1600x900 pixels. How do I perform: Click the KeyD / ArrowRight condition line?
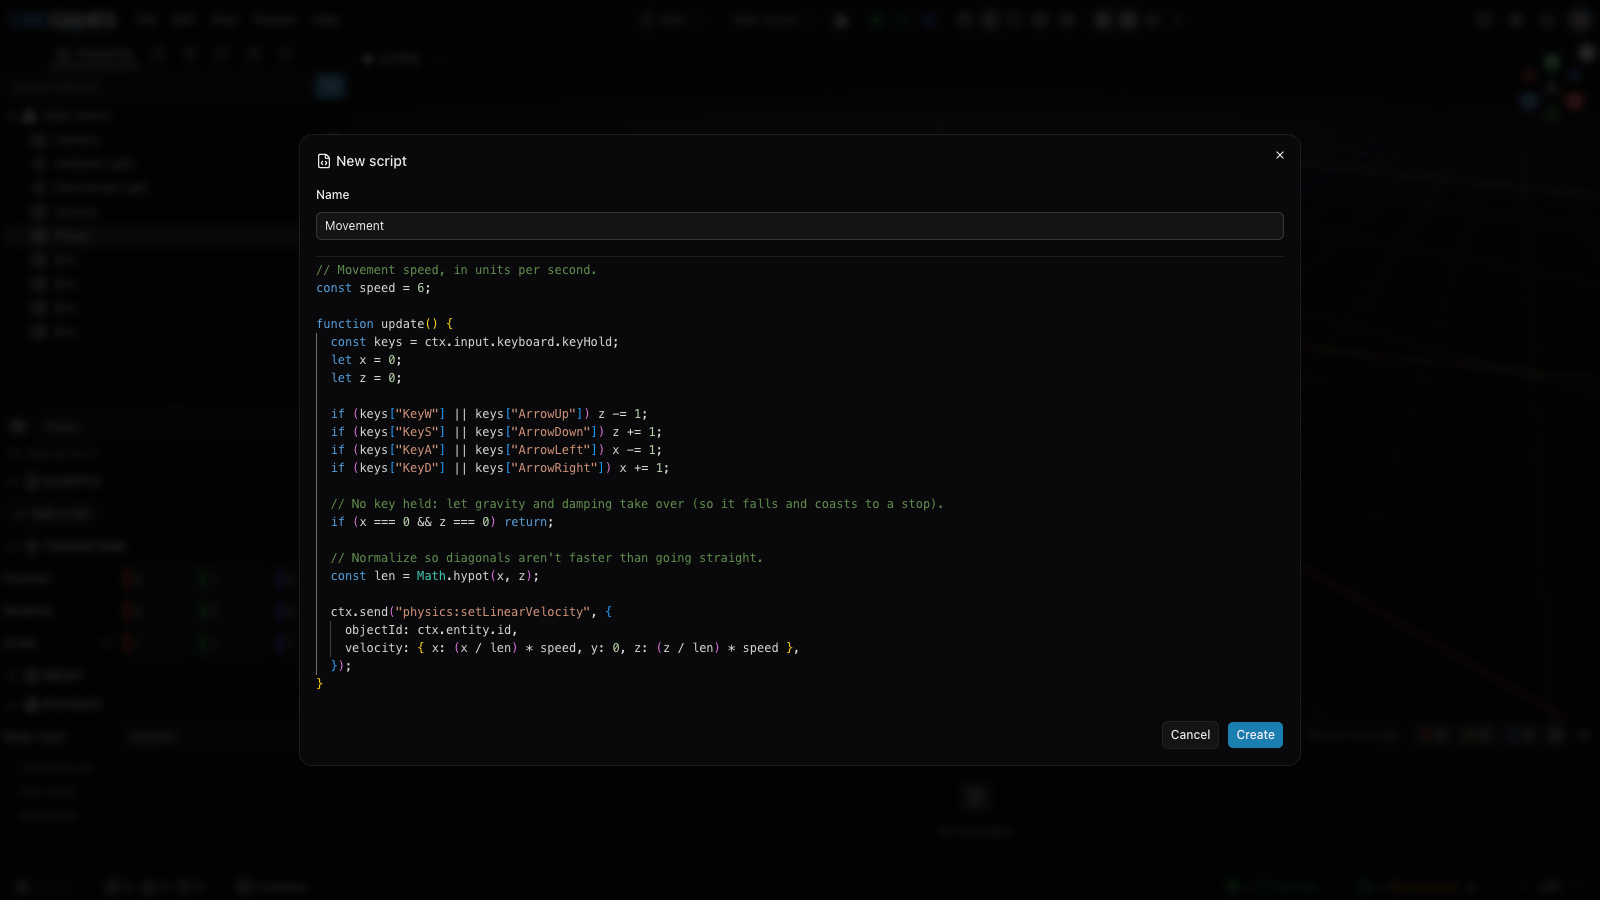500,468
